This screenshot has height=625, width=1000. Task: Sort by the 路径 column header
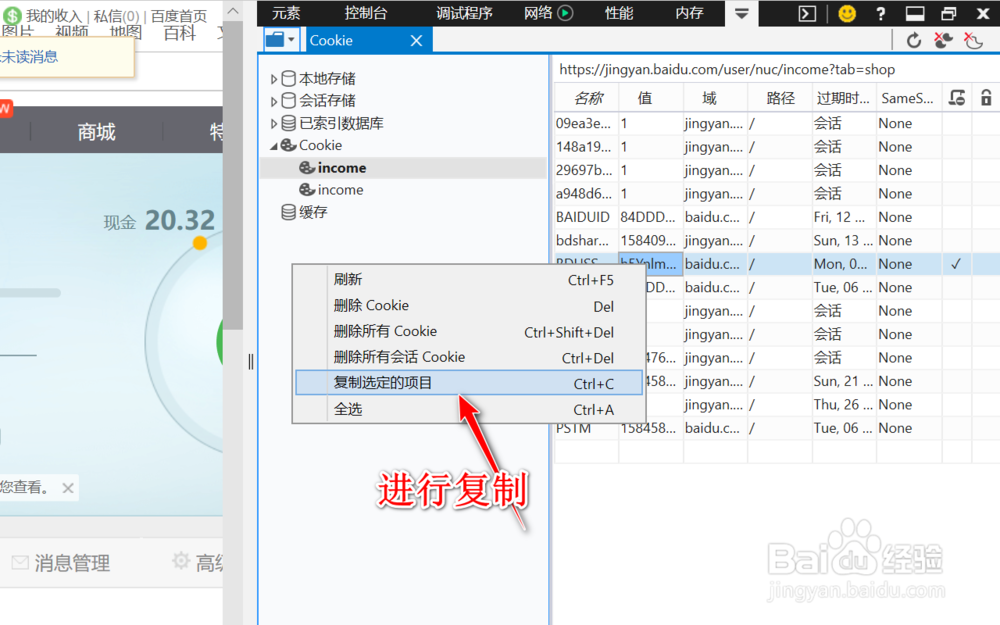coord(780,98)
